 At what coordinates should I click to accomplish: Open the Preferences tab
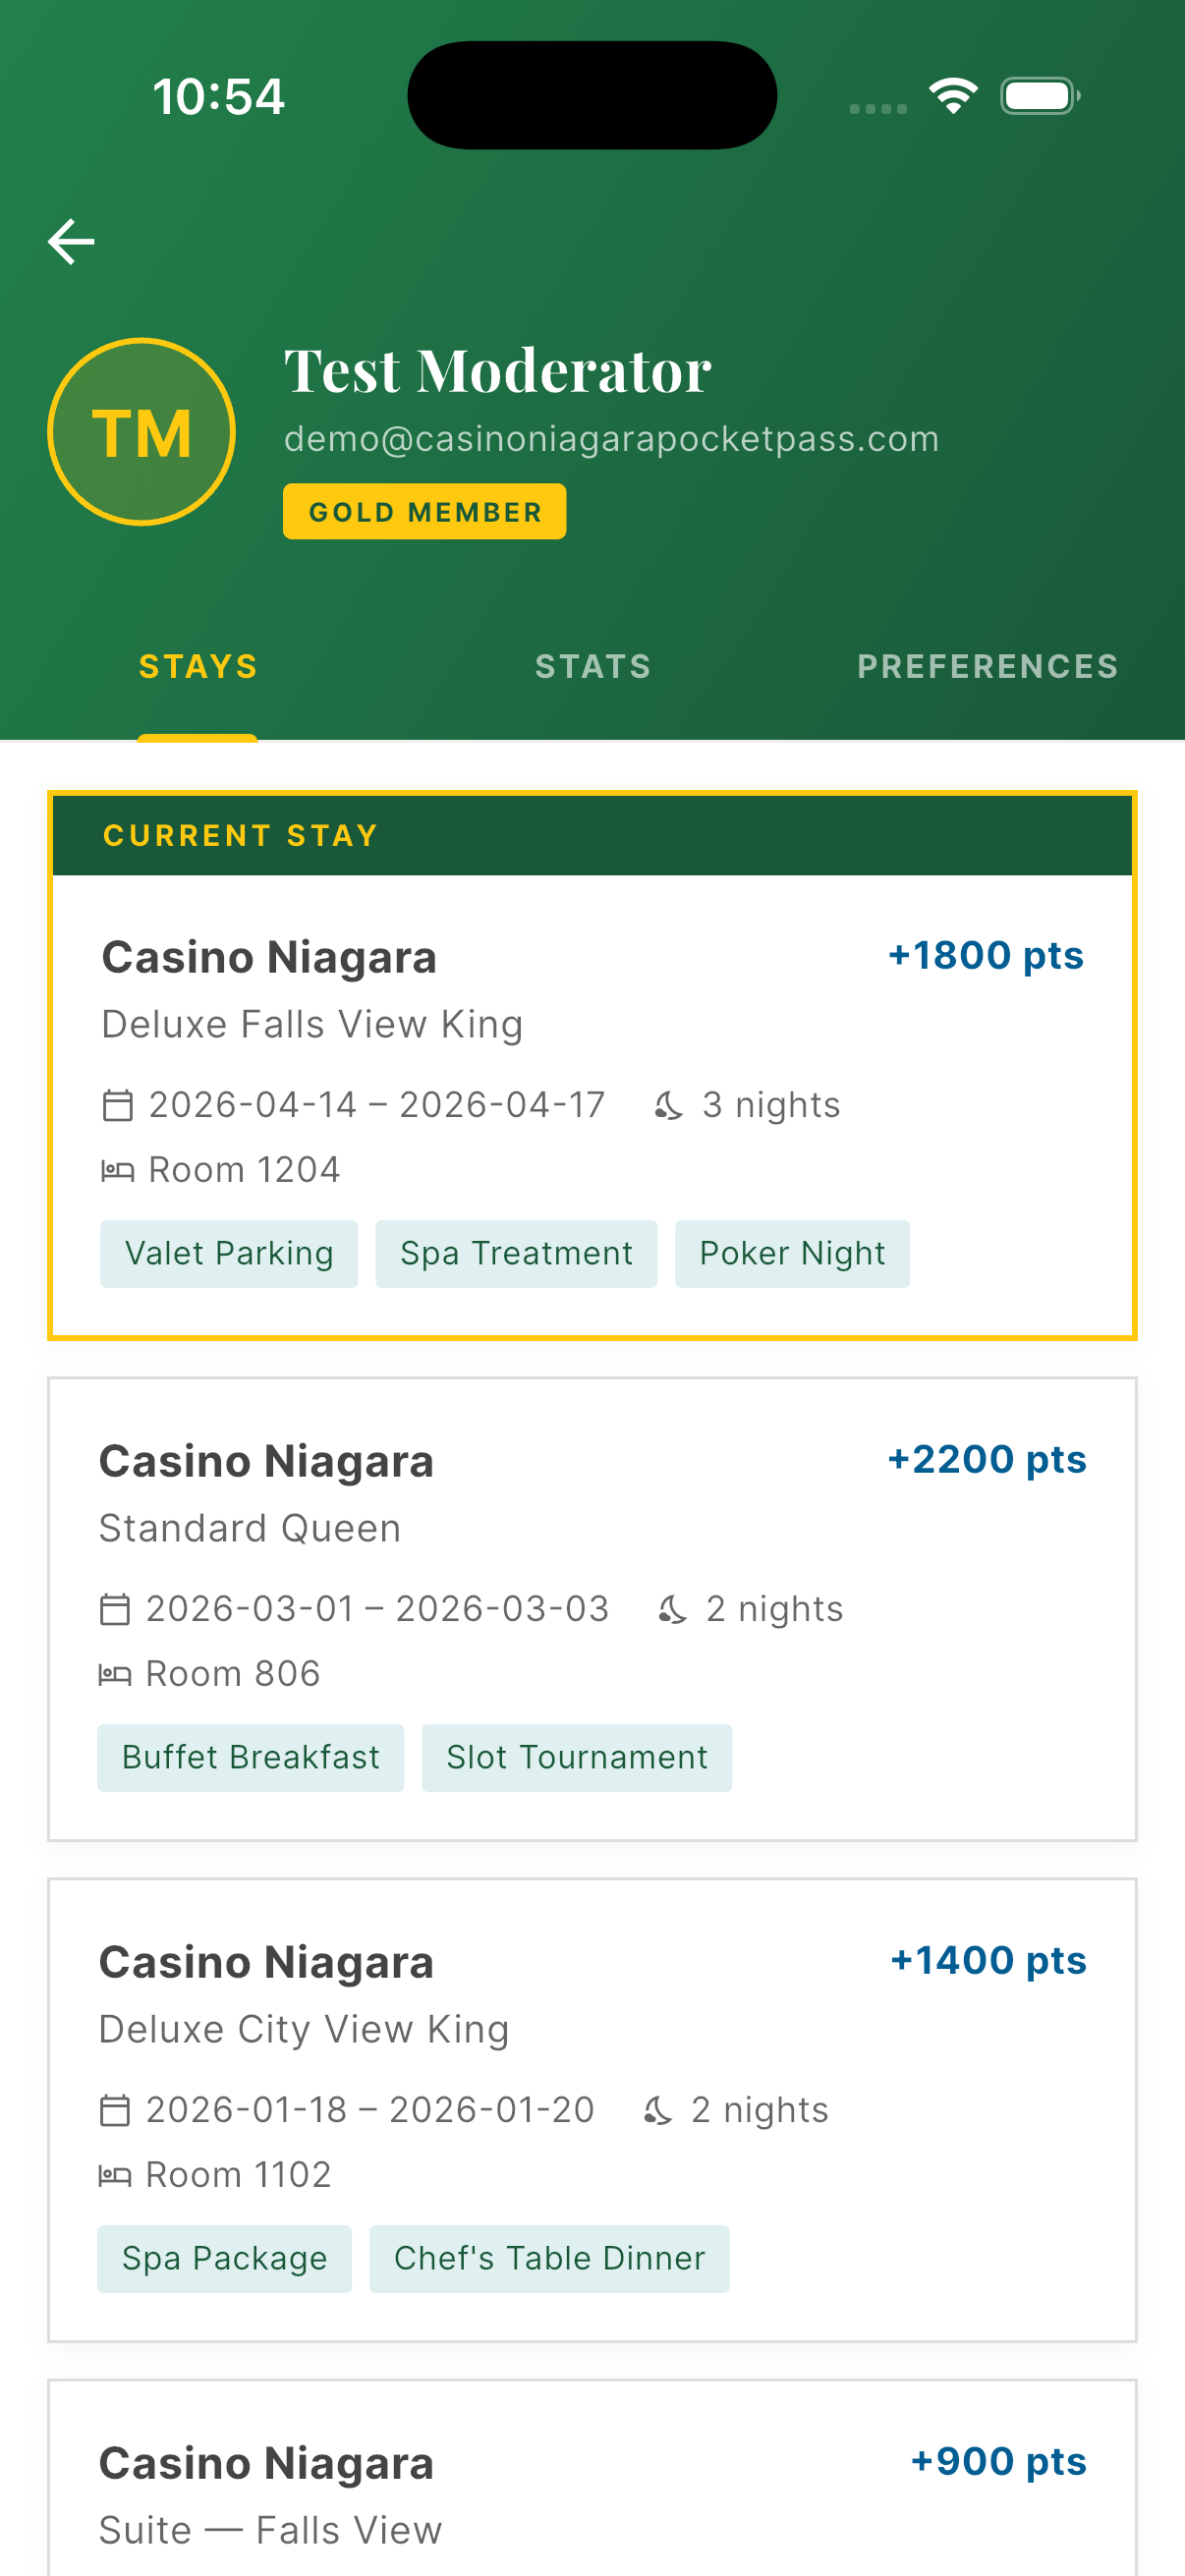(x=987, y=667)
